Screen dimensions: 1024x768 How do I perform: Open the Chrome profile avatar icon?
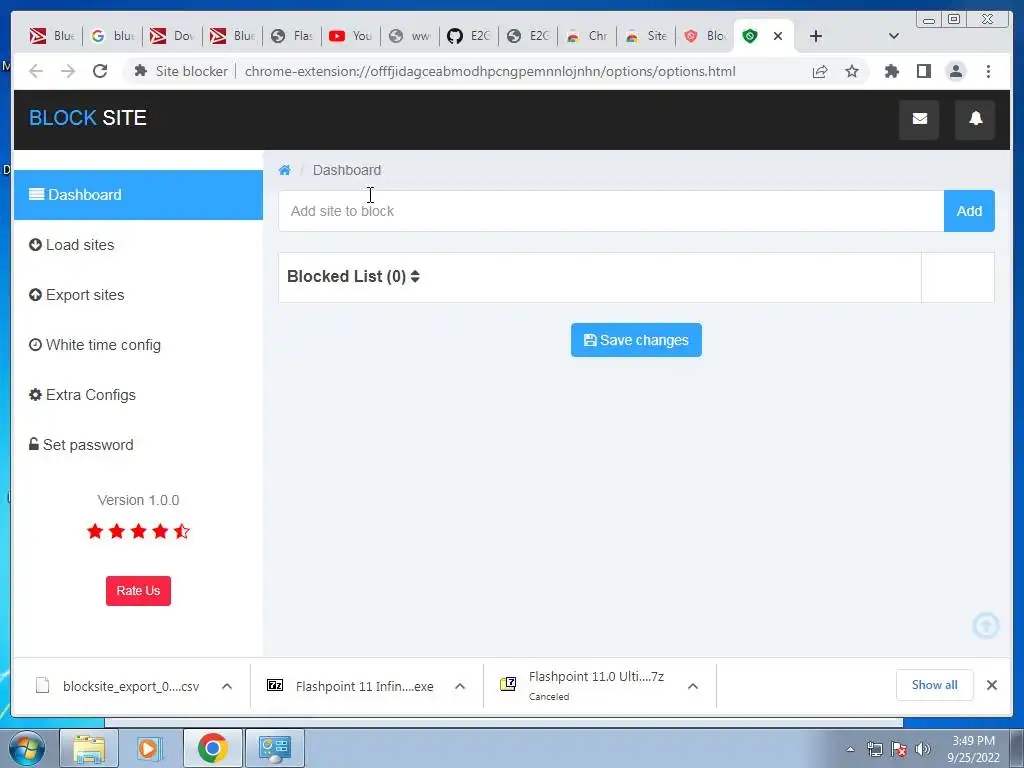[x=955, y=71]
